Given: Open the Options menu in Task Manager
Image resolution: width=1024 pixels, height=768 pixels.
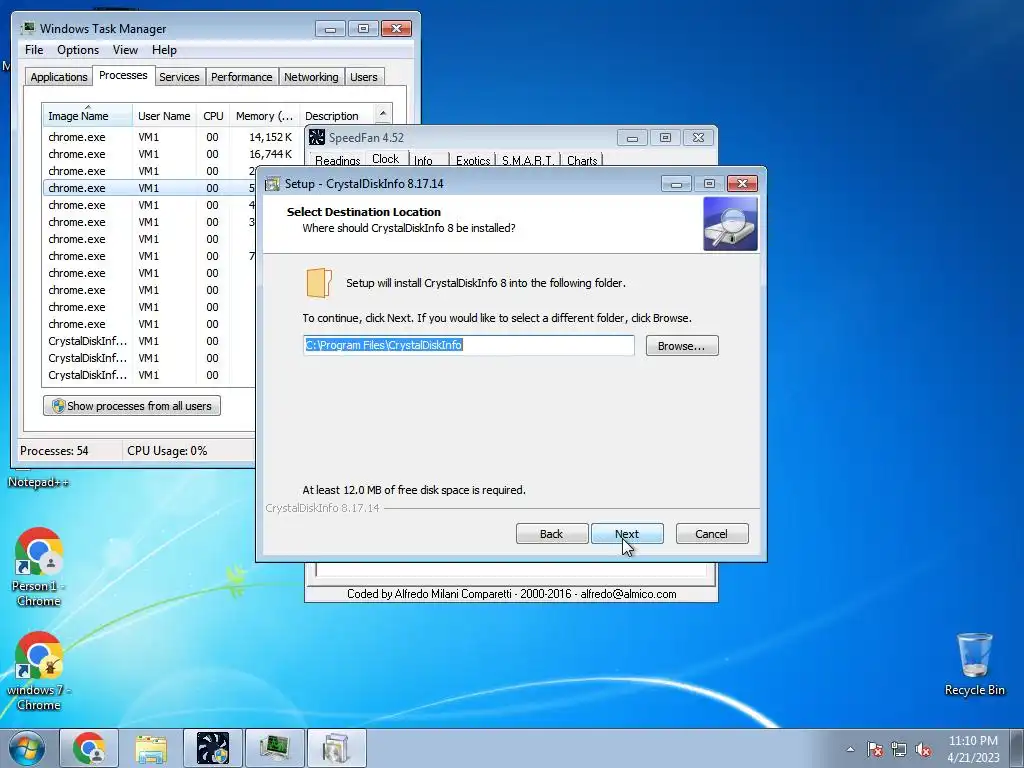Looking at the screenshot, I should point(78,50).
